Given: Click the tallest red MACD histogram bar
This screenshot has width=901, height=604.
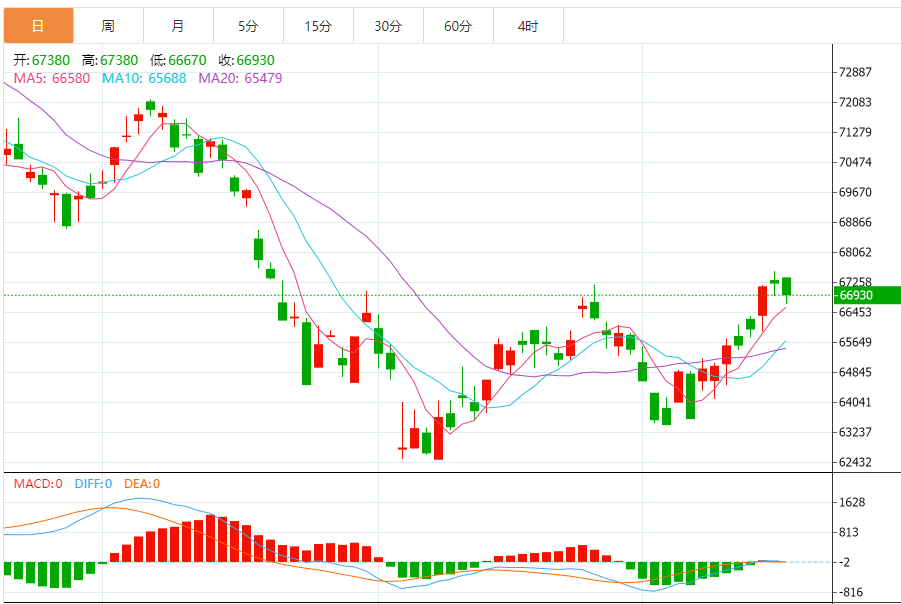Looking at the screenshot, I should coord(210,538).
